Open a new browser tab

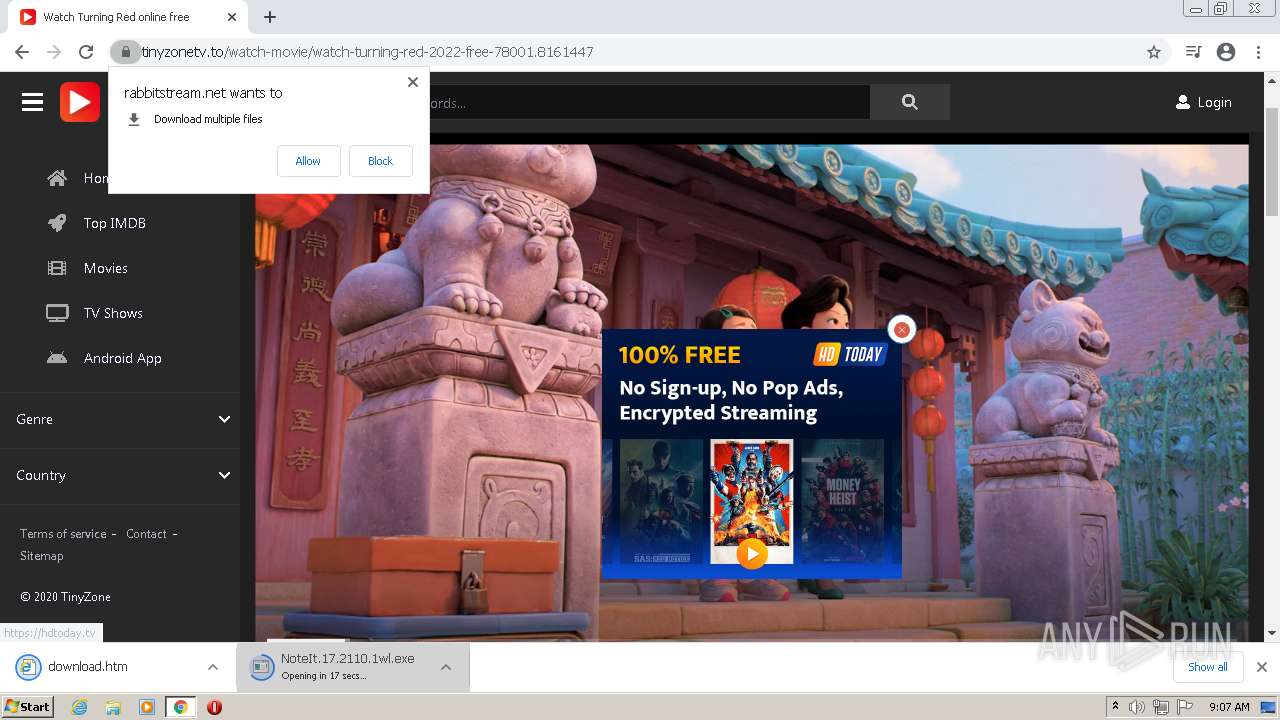pos(270,17)
